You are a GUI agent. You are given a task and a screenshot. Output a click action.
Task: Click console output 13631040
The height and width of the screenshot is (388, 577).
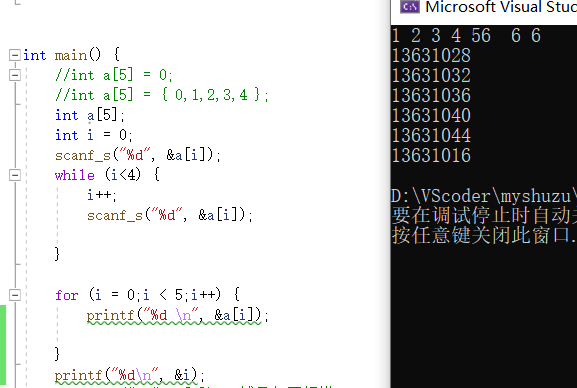click(x=431, y=116)
